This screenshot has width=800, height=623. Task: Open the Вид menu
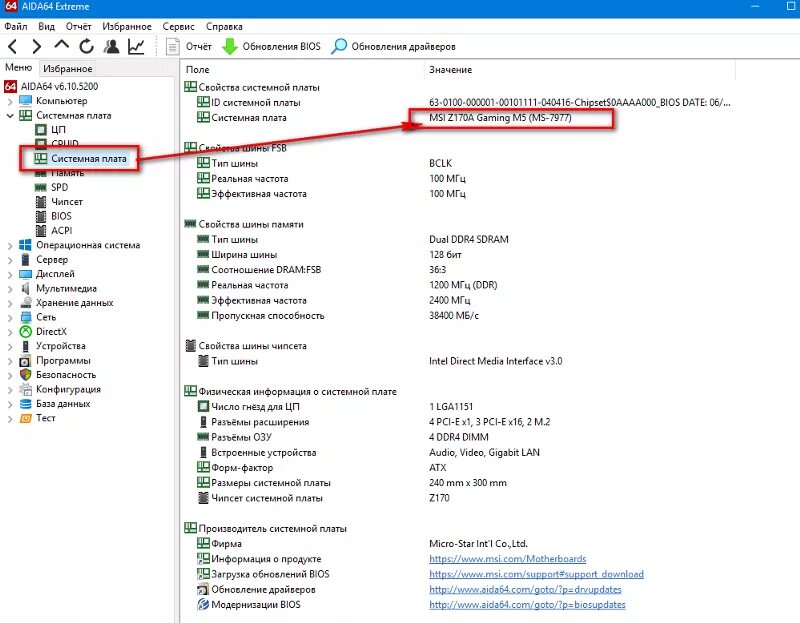point(46,27)
